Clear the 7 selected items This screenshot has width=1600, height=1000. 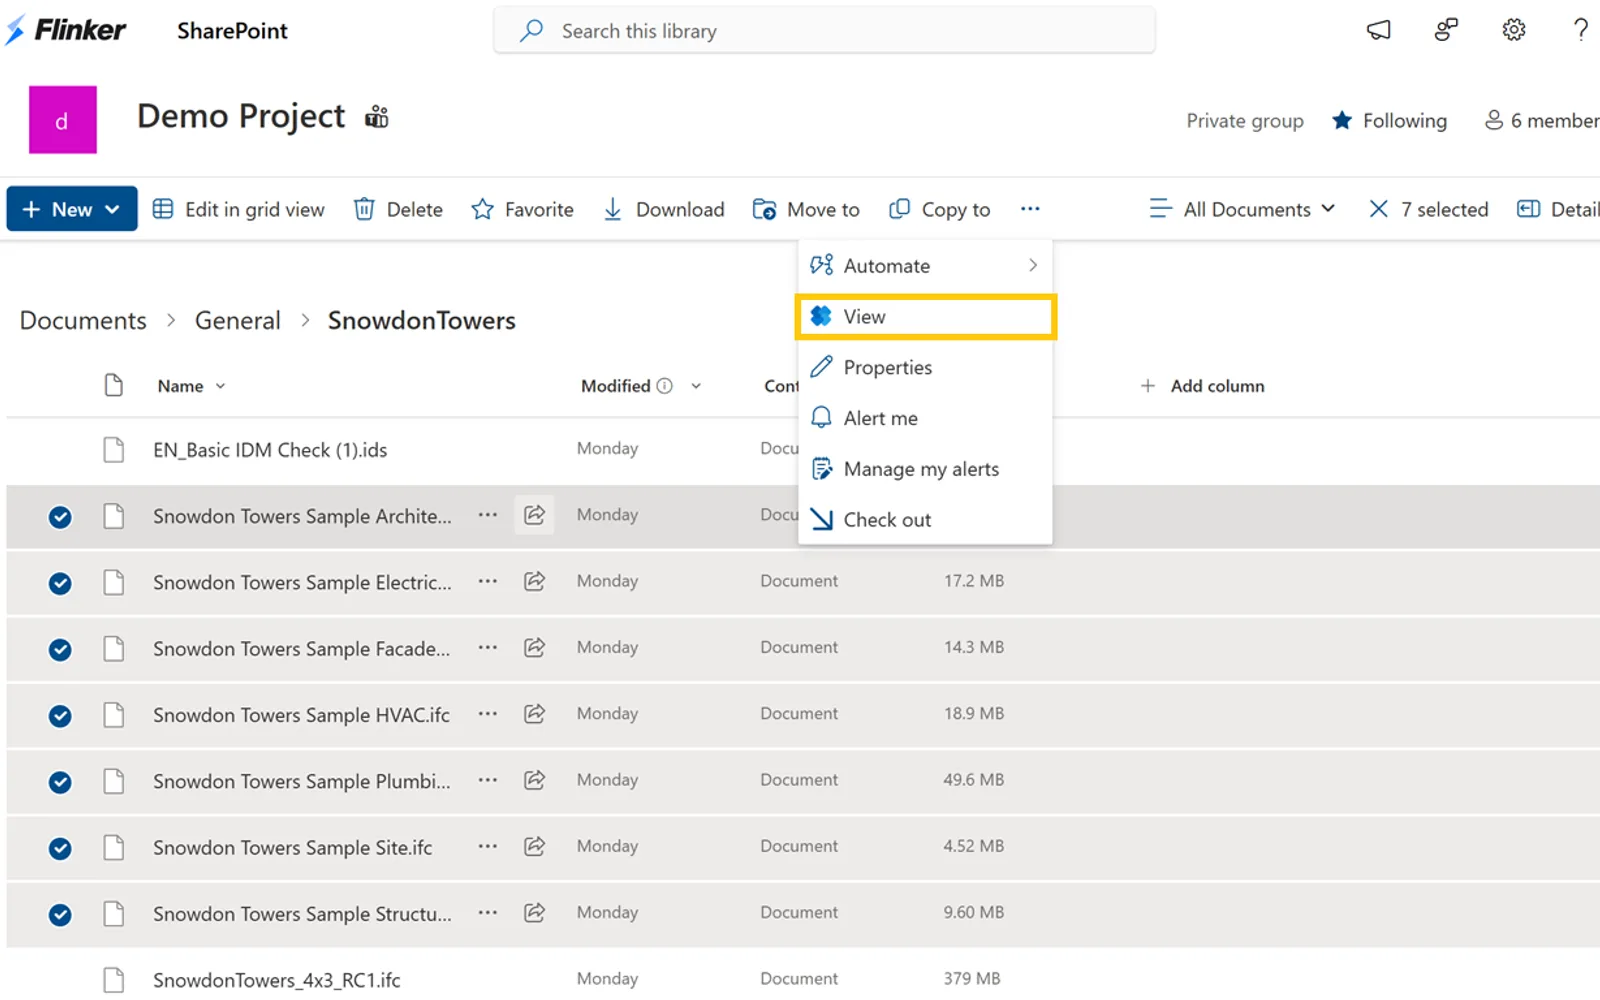(x=1378, y=209)
